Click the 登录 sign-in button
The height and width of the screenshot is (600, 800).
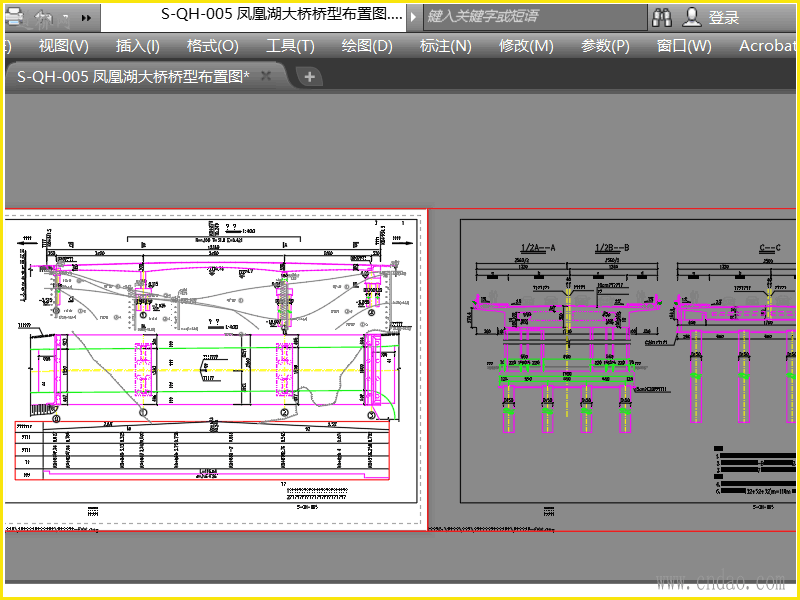tap(723, 18)
